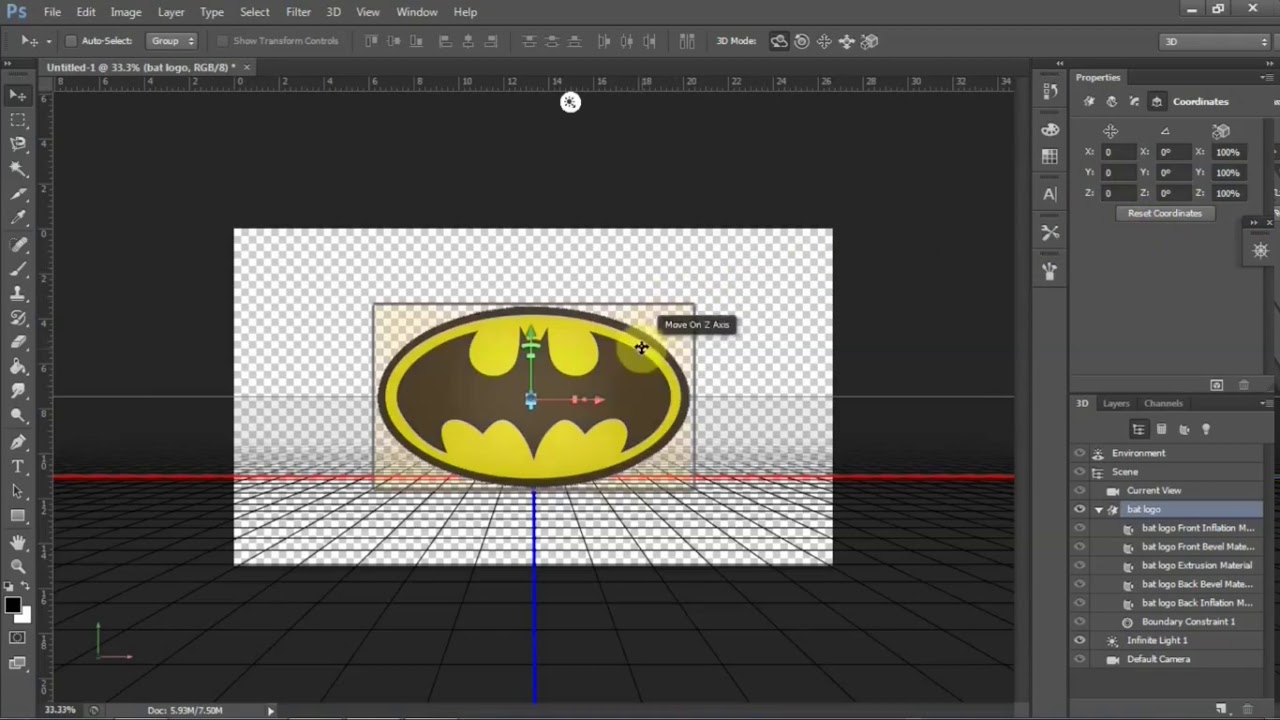Activate the Slide 3D Object mode
Viewport: 1280px width, 720px height.
click(847, 41)
